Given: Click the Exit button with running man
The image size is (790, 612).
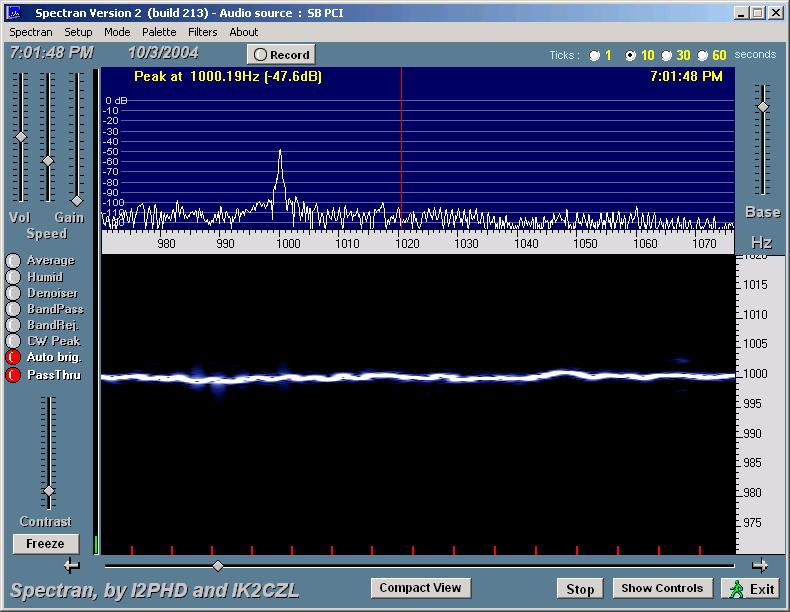Looking at the screenshot, I should coord(752,589).
